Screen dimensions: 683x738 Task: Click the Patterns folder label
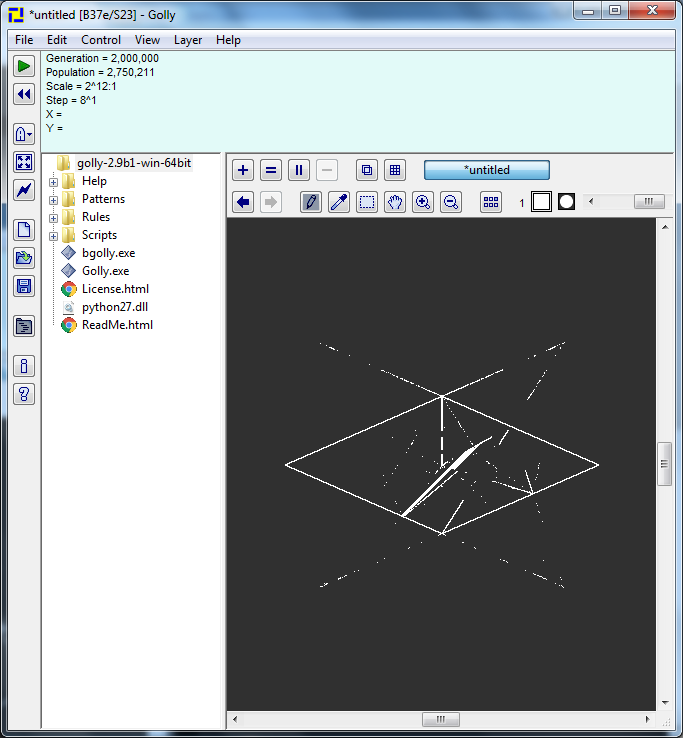[x=103, y=199]
